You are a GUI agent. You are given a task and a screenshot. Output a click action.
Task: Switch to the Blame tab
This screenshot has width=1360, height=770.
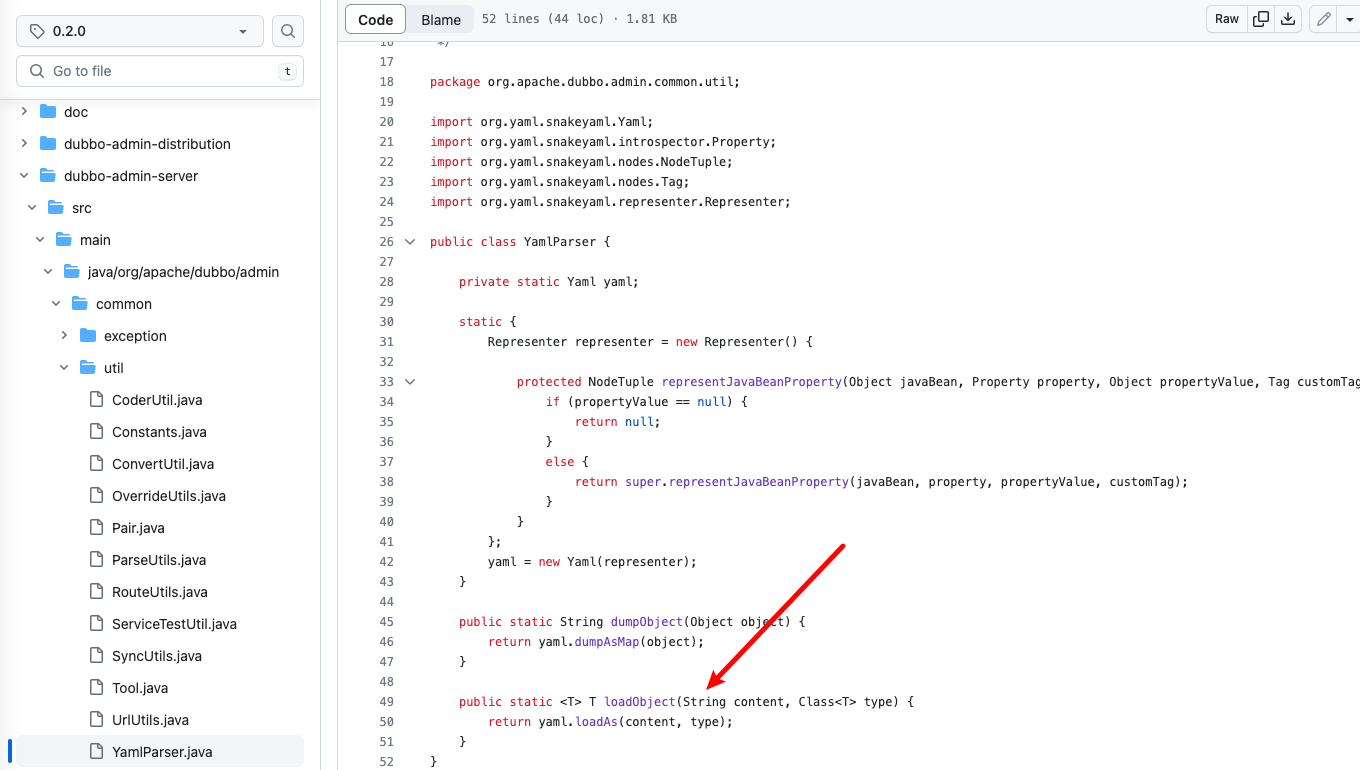[x=441, y=19]
